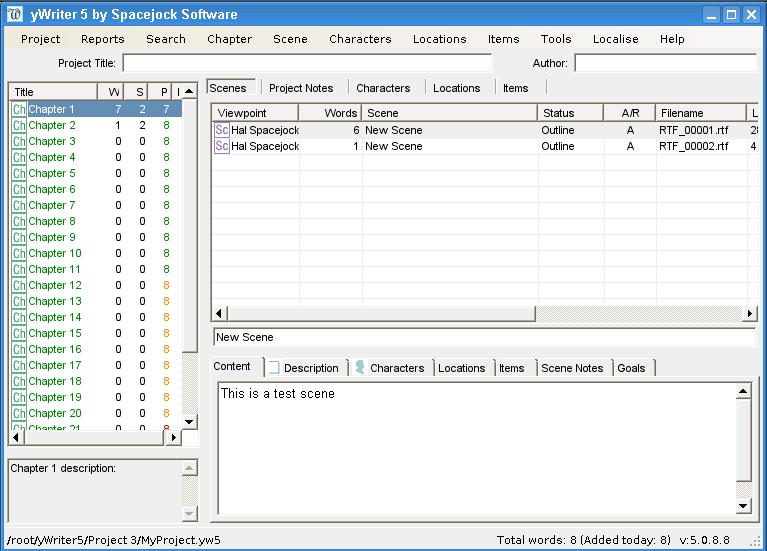
Task: Open the Search menu
Action: pyautogui.click(x=166, y=39)
